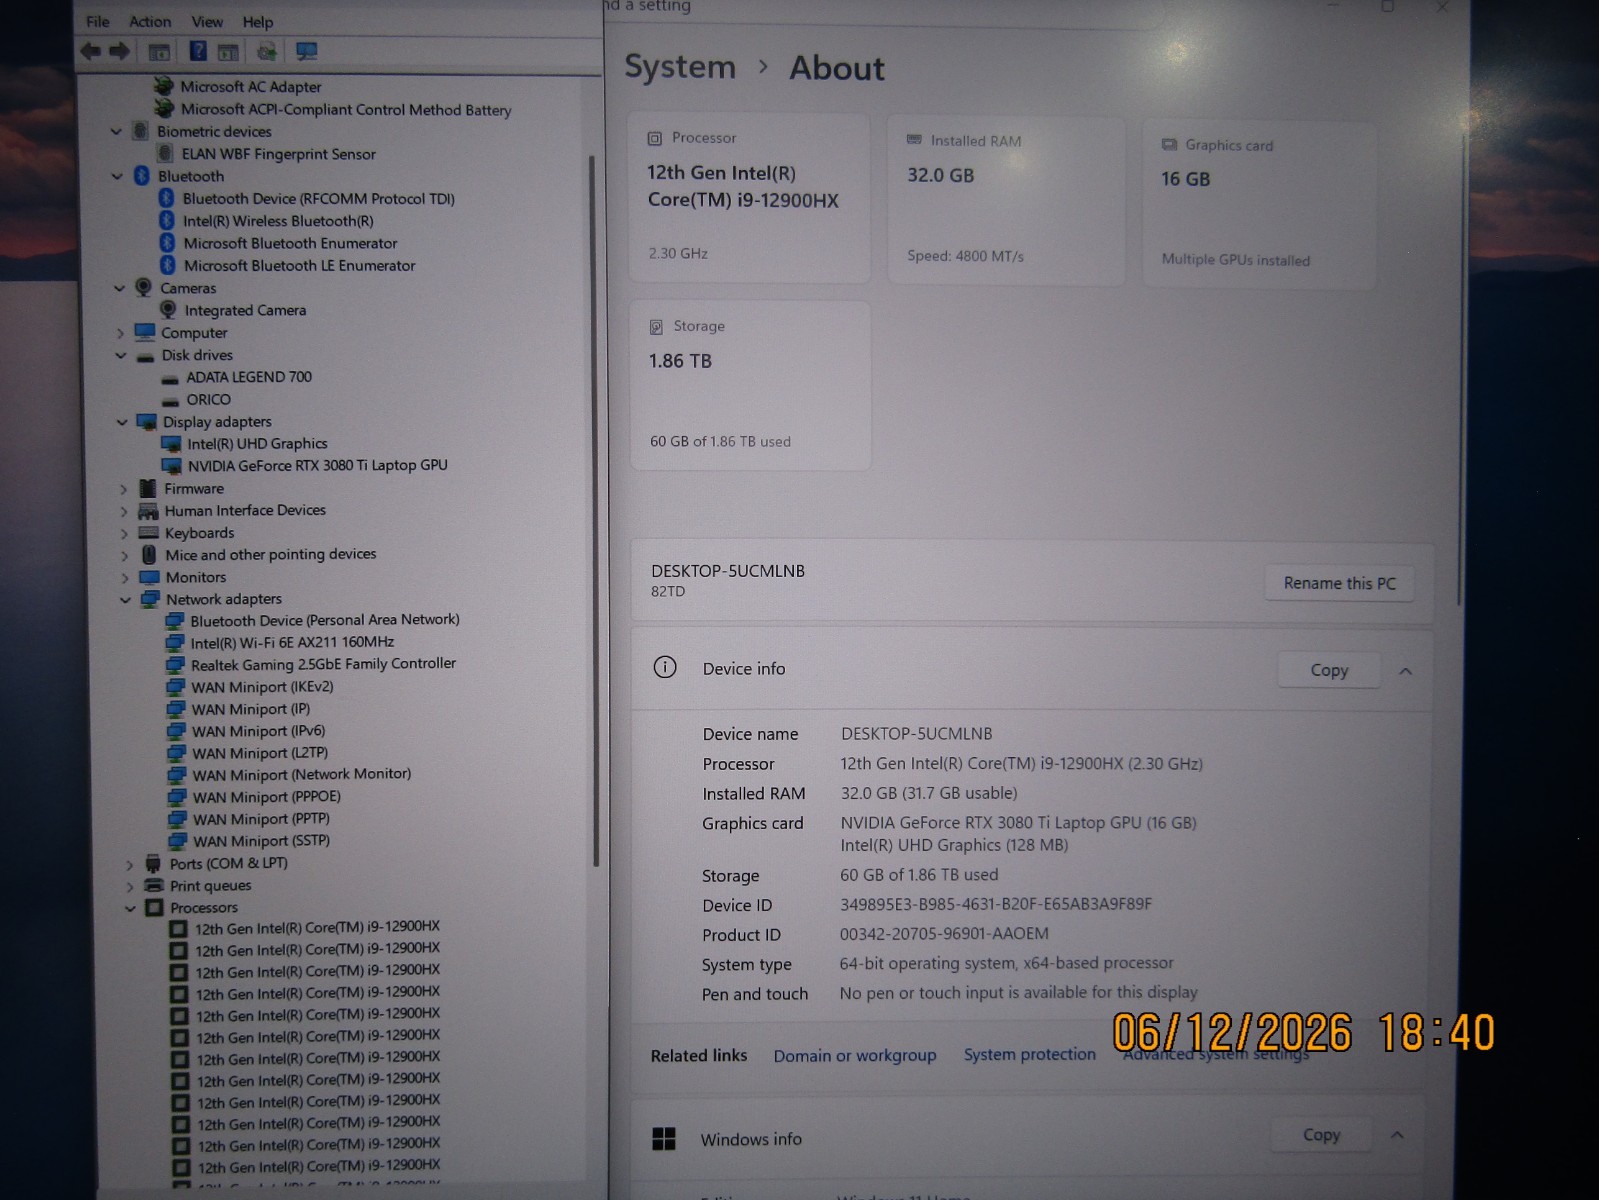Select Mice and other pointing devices

[x=271, y=554]
